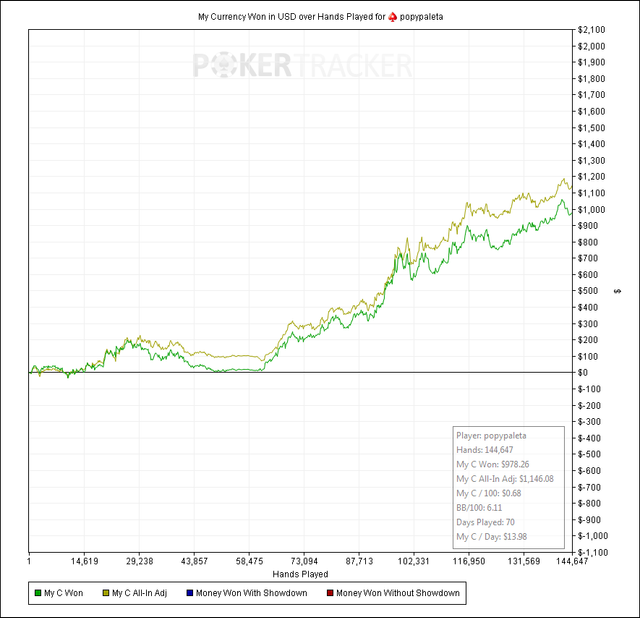Click the My C Won: $978.26 stat
The height and width of the screenshot is (618, 640).
493,464
